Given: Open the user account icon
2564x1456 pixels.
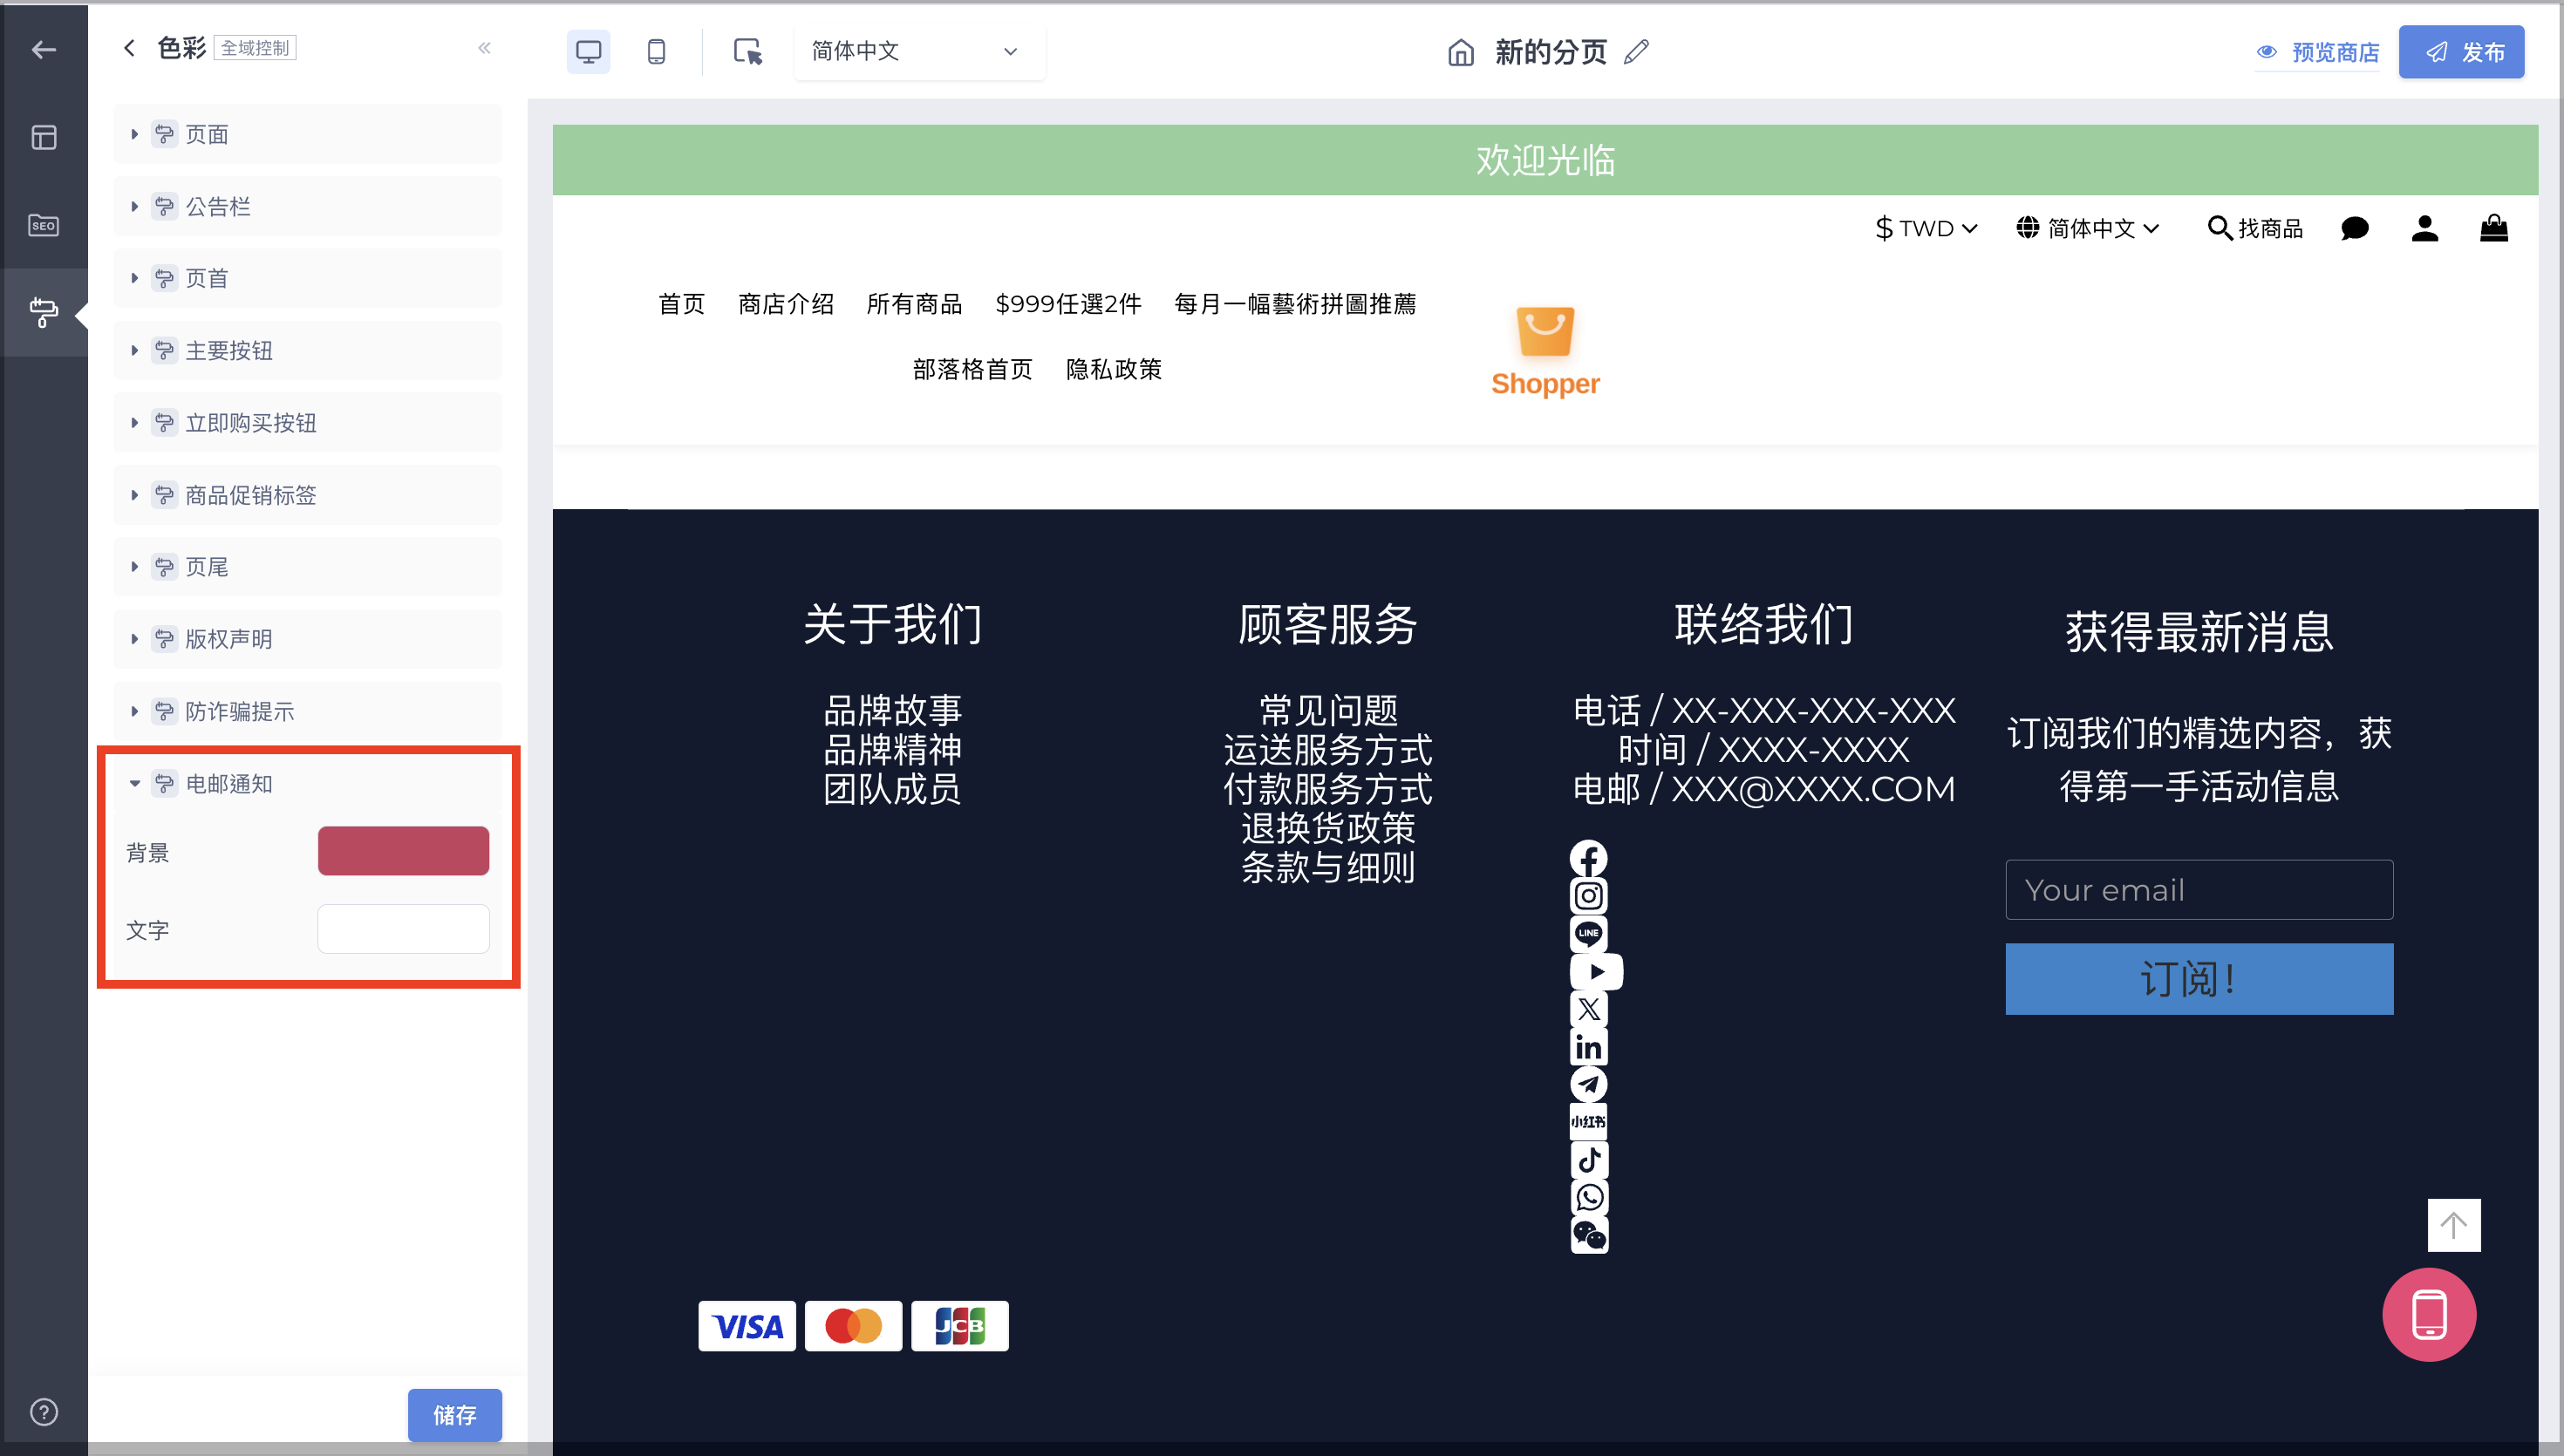Looking at the screenshot, I should click(2424, 228).
